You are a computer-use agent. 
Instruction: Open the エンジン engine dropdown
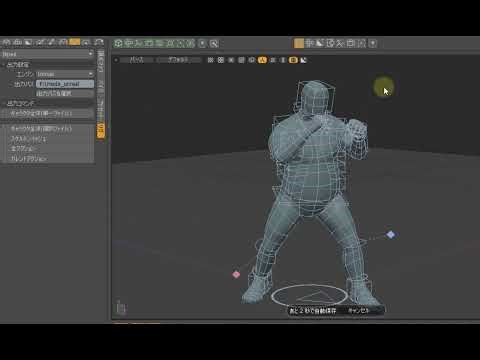point(65,74)
